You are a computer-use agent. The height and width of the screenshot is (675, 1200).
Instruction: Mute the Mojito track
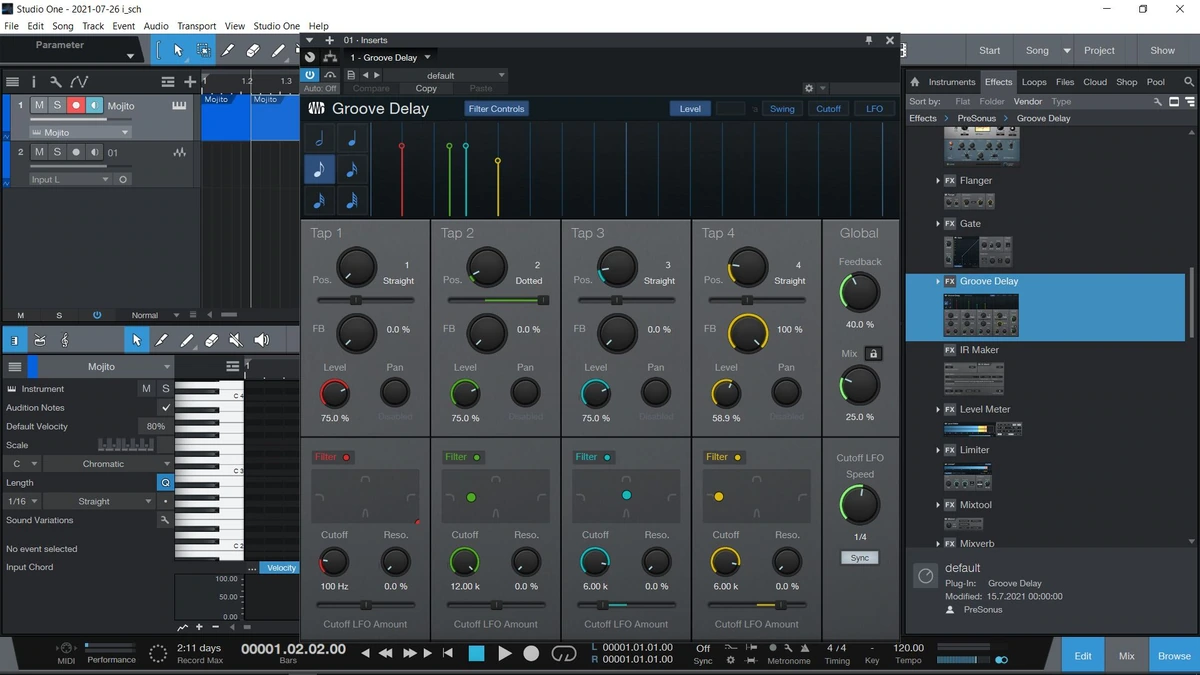[39, 105]
